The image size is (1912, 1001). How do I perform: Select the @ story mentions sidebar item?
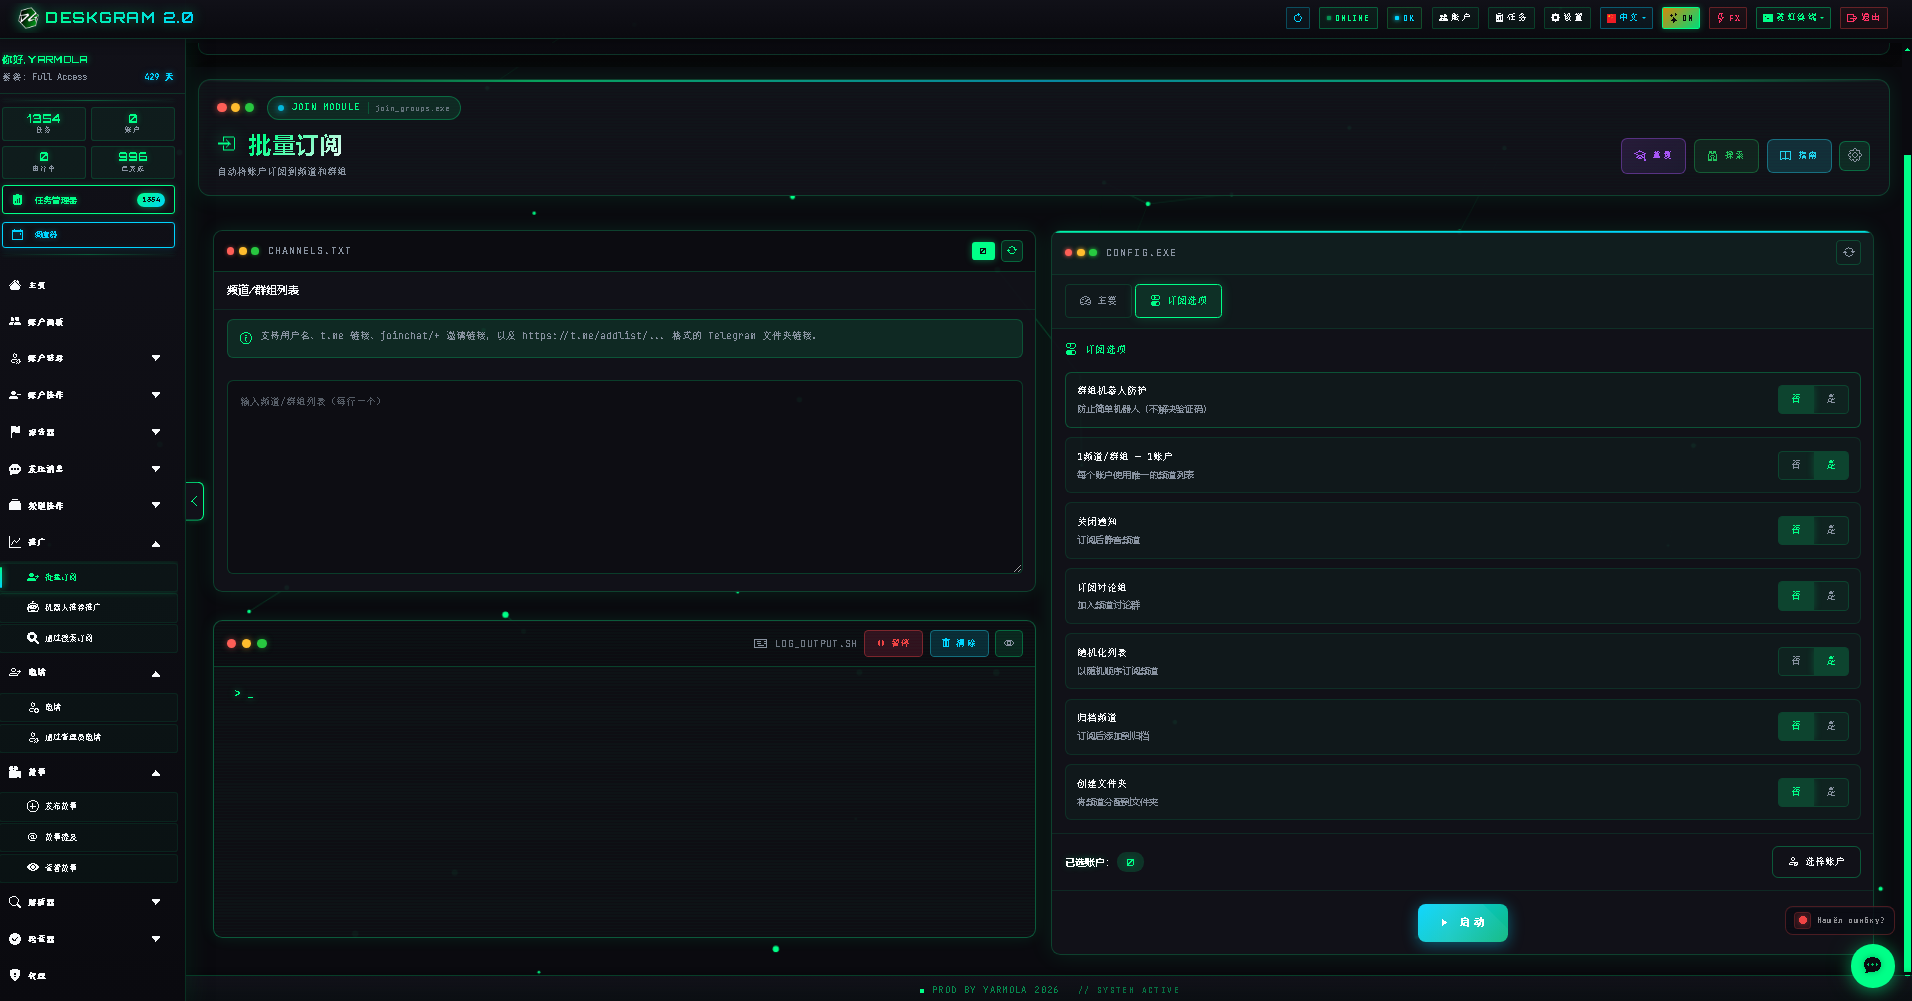89,837
